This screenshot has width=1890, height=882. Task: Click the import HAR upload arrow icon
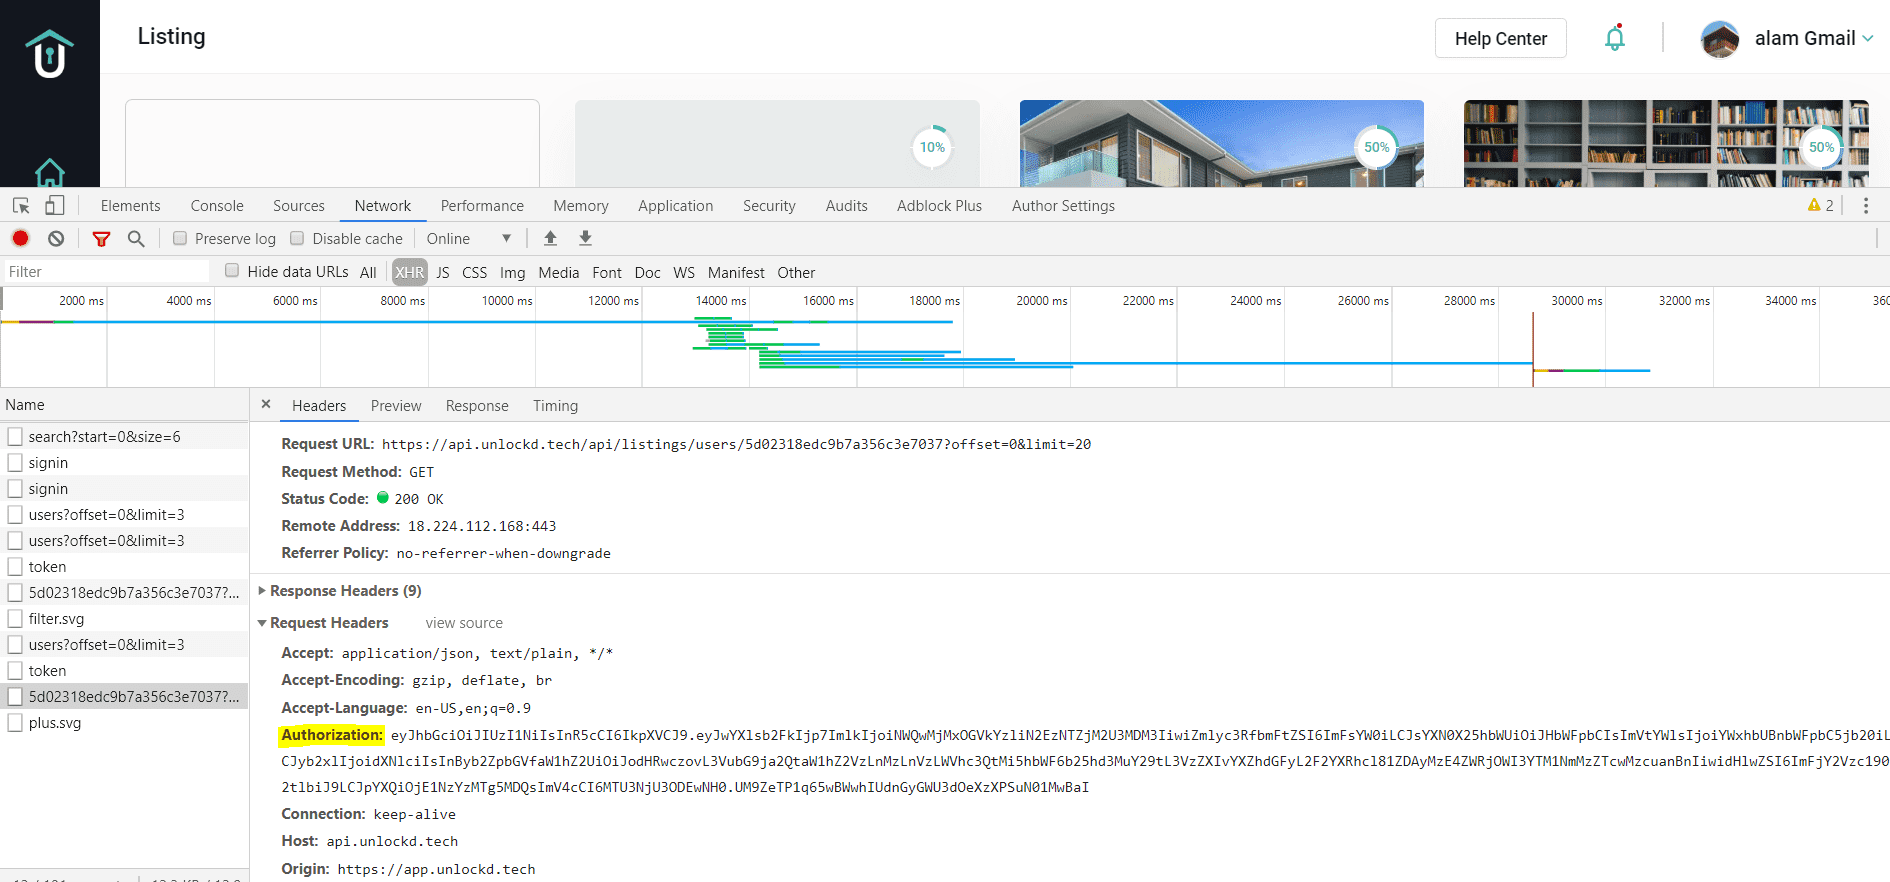coord(550,238)
